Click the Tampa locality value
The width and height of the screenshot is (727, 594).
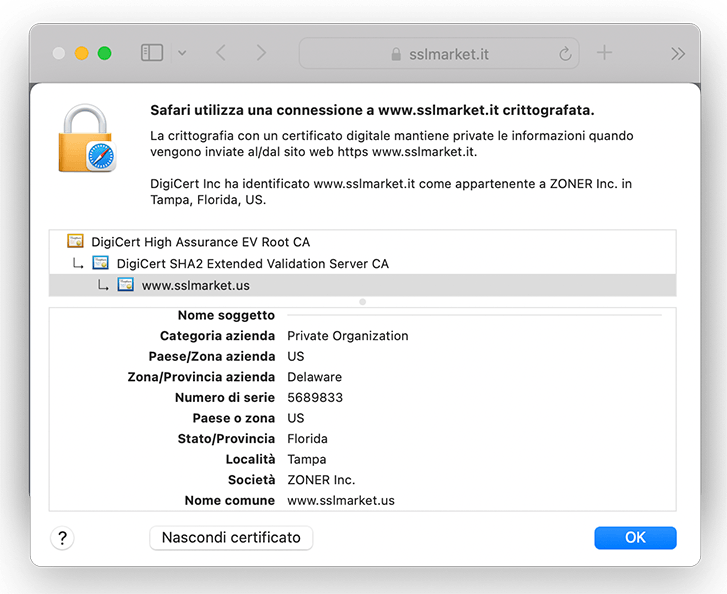coord(306,460)
